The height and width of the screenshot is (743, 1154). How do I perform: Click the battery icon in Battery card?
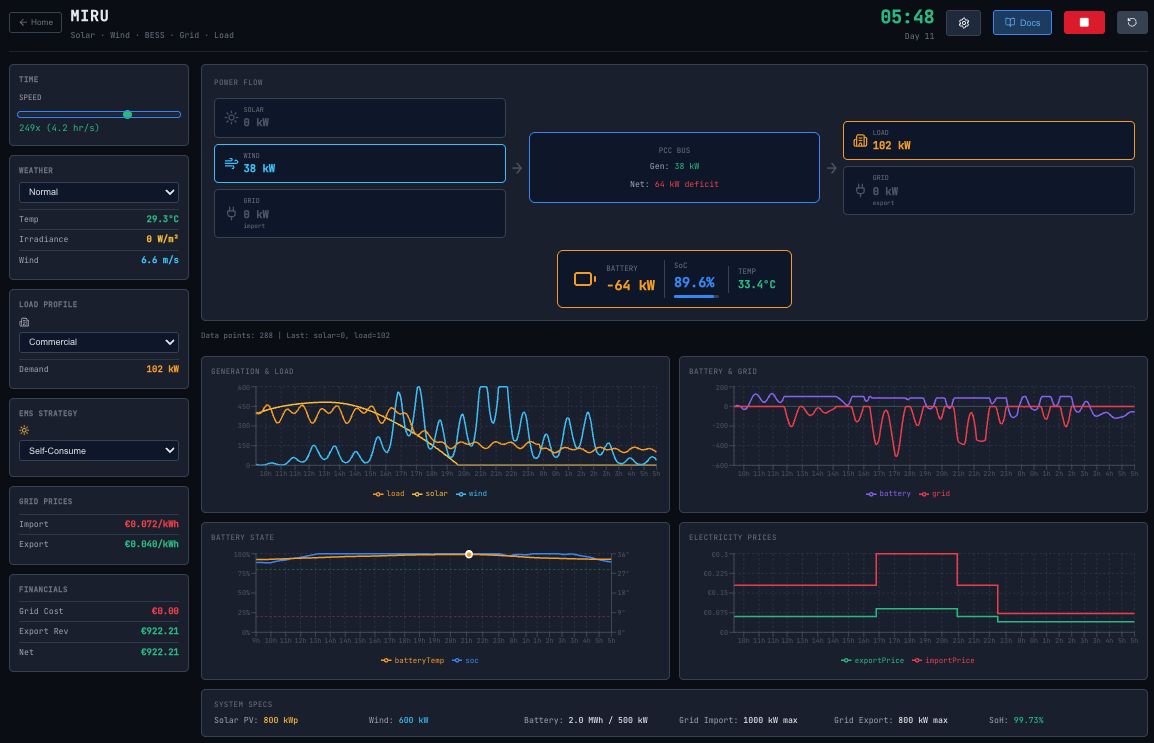click(584, 279)
